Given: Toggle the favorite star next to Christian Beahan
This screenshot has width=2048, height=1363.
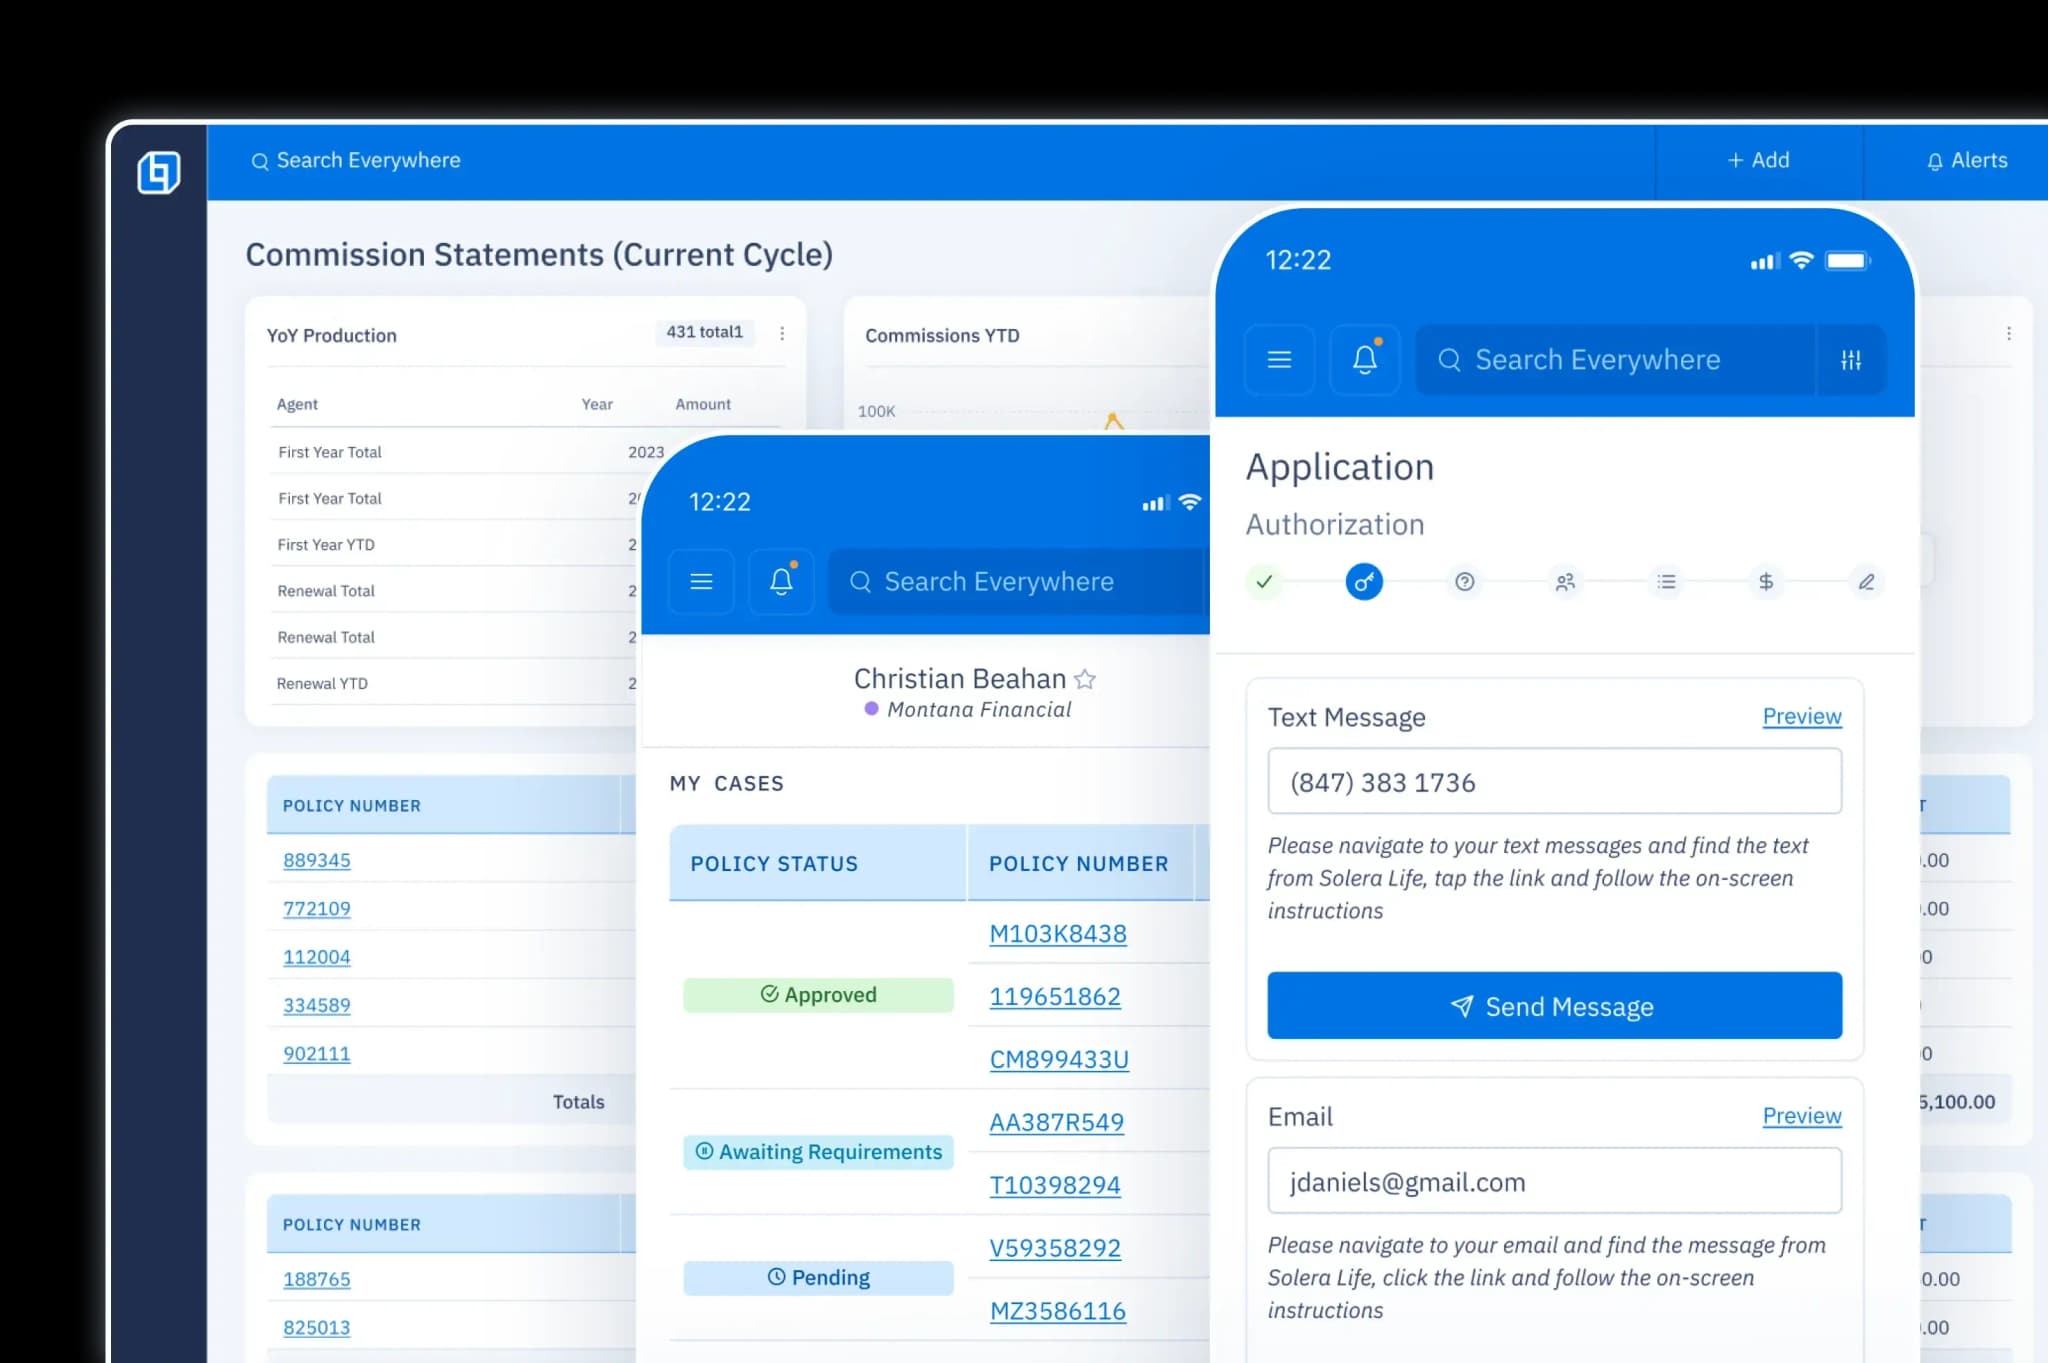Looking at the screenshot, I should tap(1085, 679).
